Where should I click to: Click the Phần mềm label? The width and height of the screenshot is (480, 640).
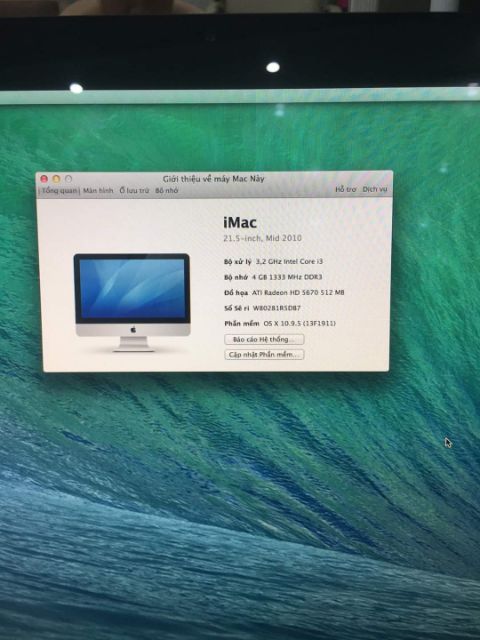tap(242, 323)
